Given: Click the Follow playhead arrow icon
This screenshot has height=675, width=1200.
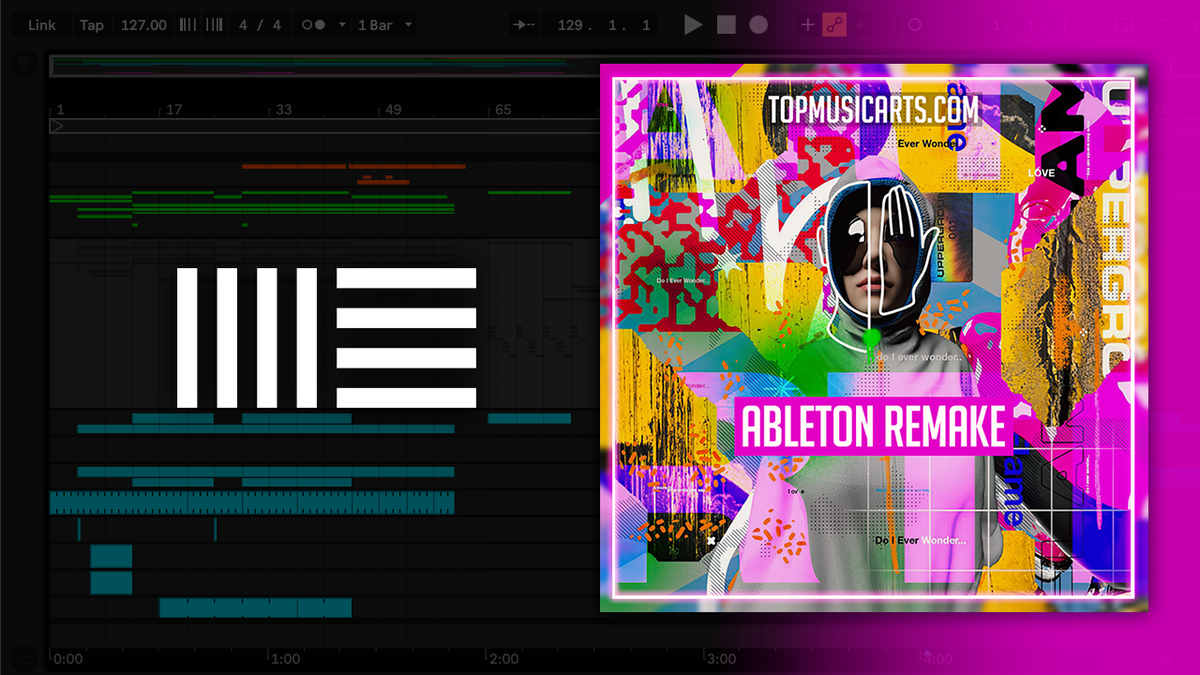Looking at the screenshot, I should click(523, 24).
